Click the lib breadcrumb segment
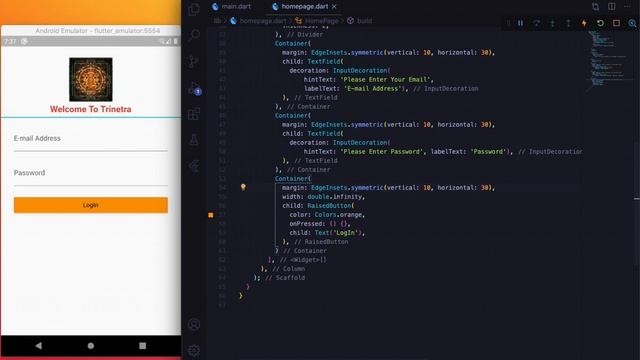The image size is (640, 360). pos(218,20)
